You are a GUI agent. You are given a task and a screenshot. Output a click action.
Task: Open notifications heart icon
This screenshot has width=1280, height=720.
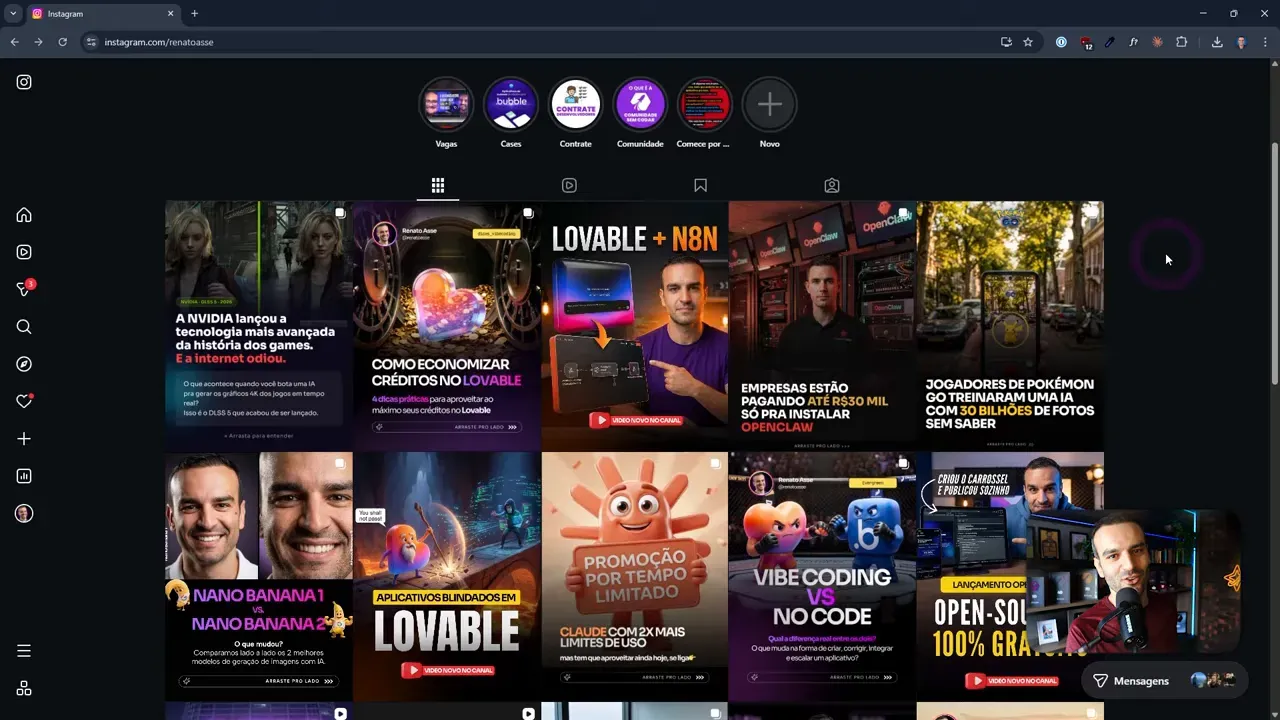(x=24, y=402)
